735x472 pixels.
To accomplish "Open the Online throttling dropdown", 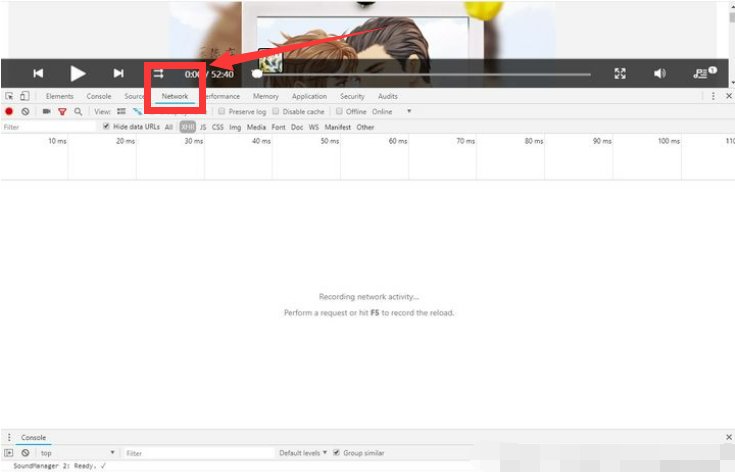I will (x=392, y=112).
